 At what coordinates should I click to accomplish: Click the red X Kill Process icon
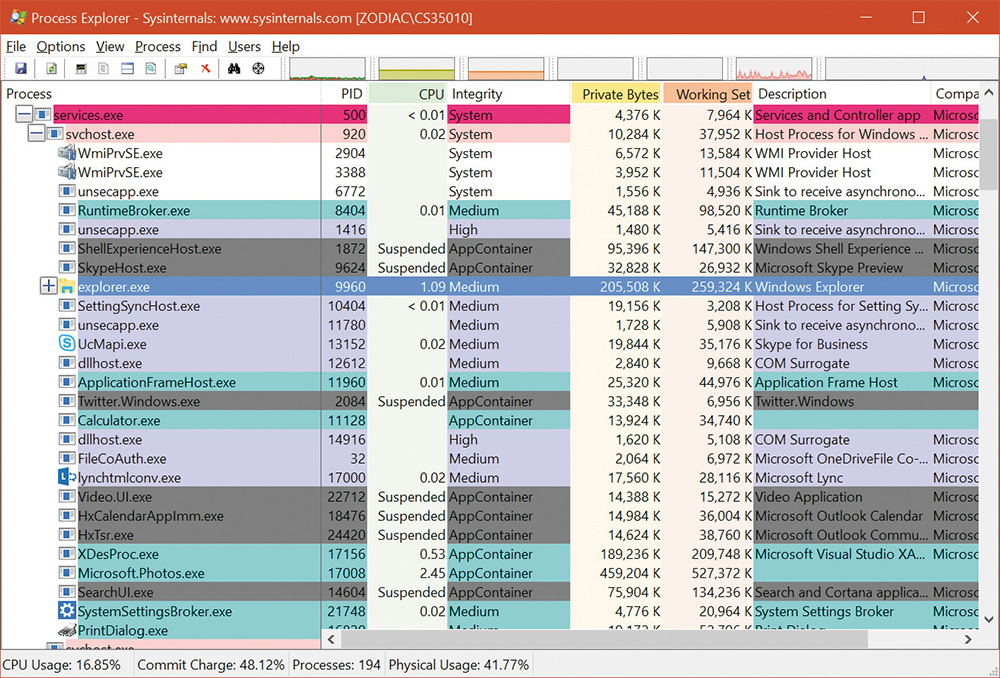point(205,69)
